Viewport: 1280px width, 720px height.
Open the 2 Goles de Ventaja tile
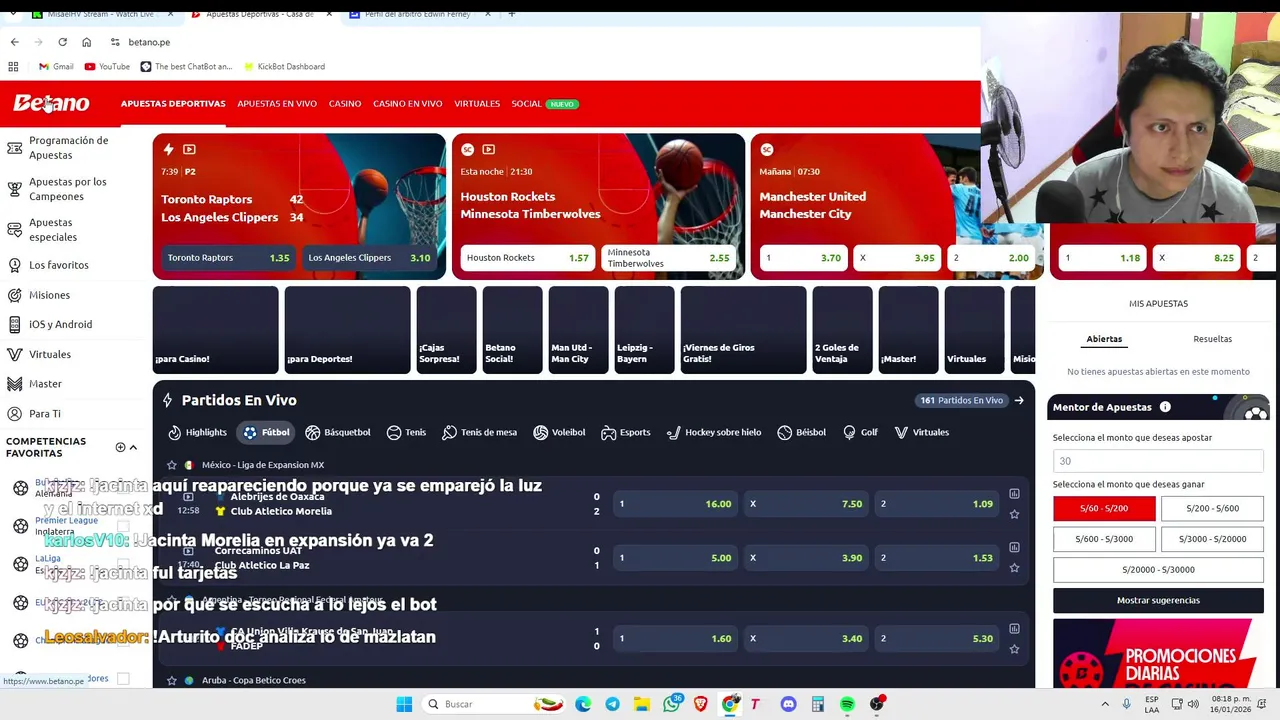pyautogui.click(x=842, y=330)
